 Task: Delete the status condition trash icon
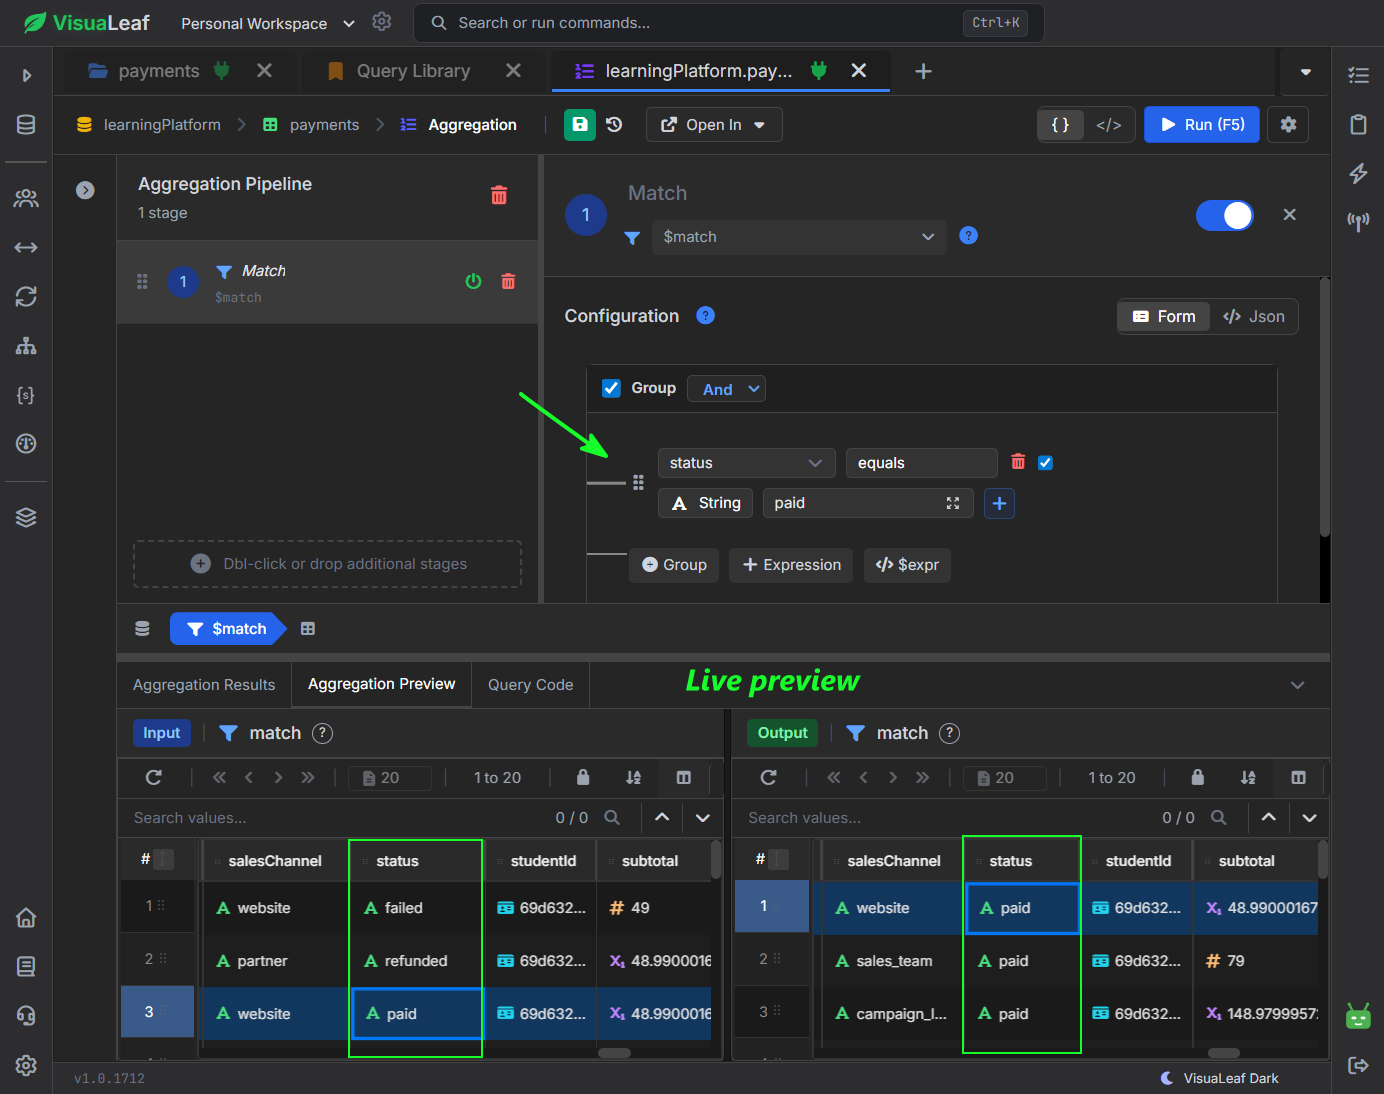click(1018, 462)
